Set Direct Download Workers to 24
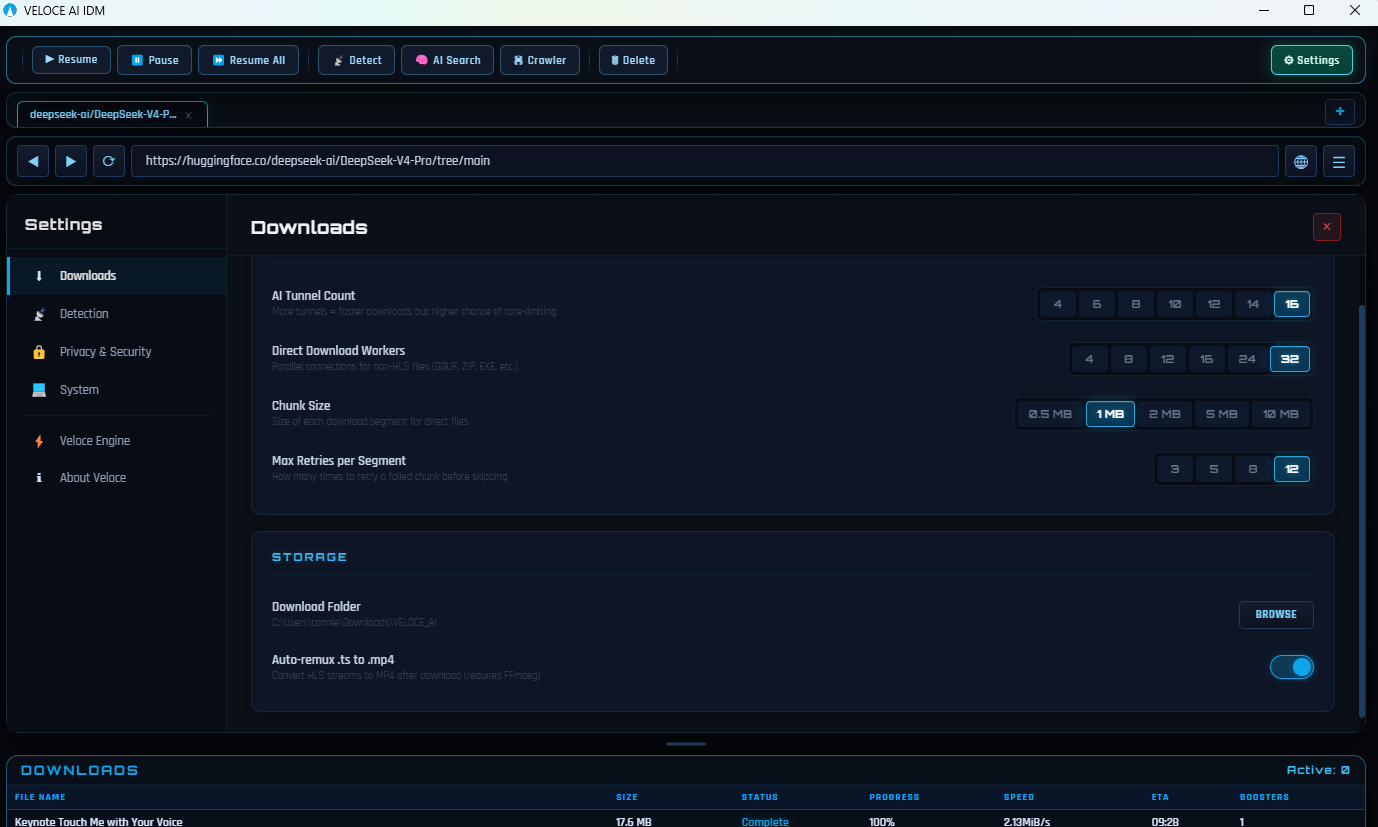This screenshot has width=1378, height=827. pyautogui.click(x=1247, y=359)
